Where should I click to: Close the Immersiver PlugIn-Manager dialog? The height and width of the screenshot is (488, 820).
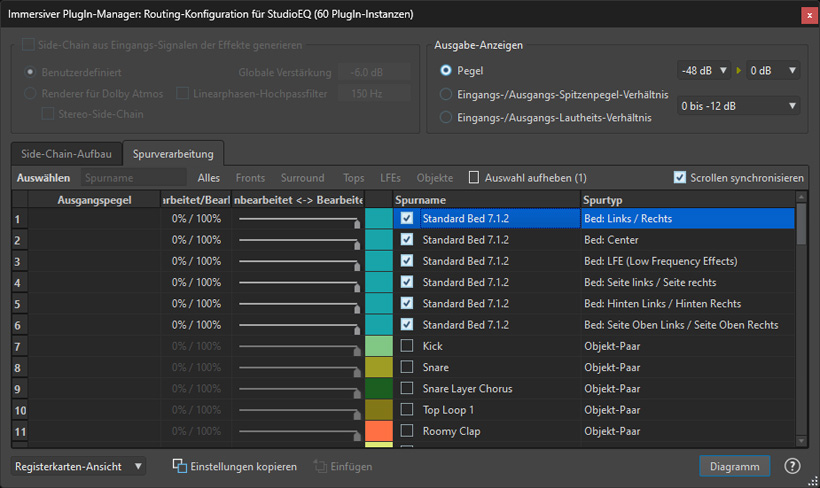click(x=810, y=15)
